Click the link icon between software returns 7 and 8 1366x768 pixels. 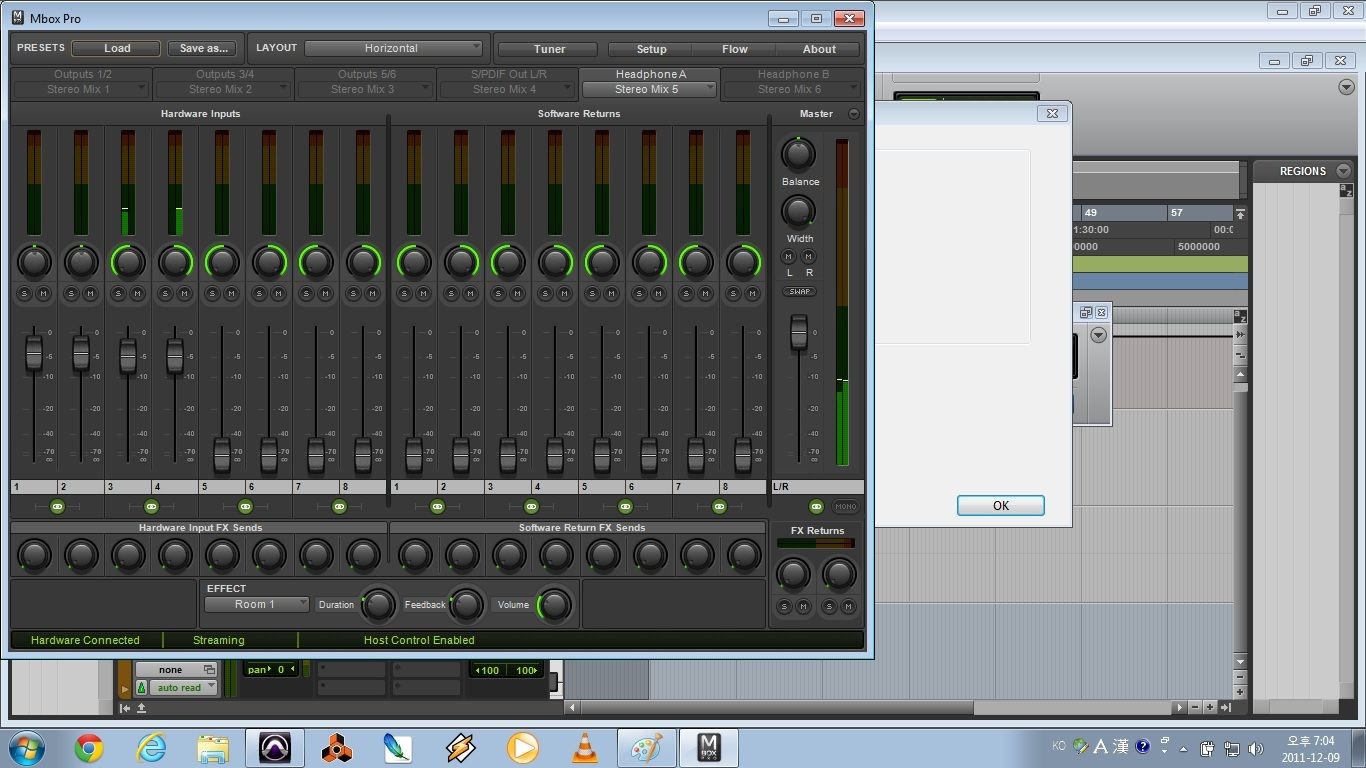point(719,507)
